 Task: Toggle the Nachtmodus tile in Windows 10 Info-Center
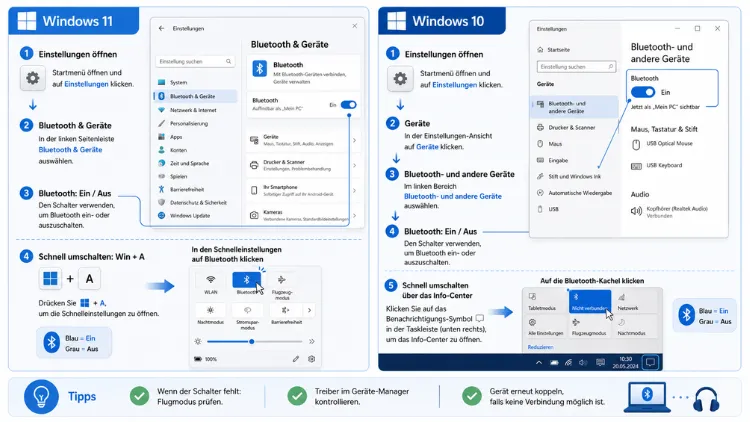[635, 326]
